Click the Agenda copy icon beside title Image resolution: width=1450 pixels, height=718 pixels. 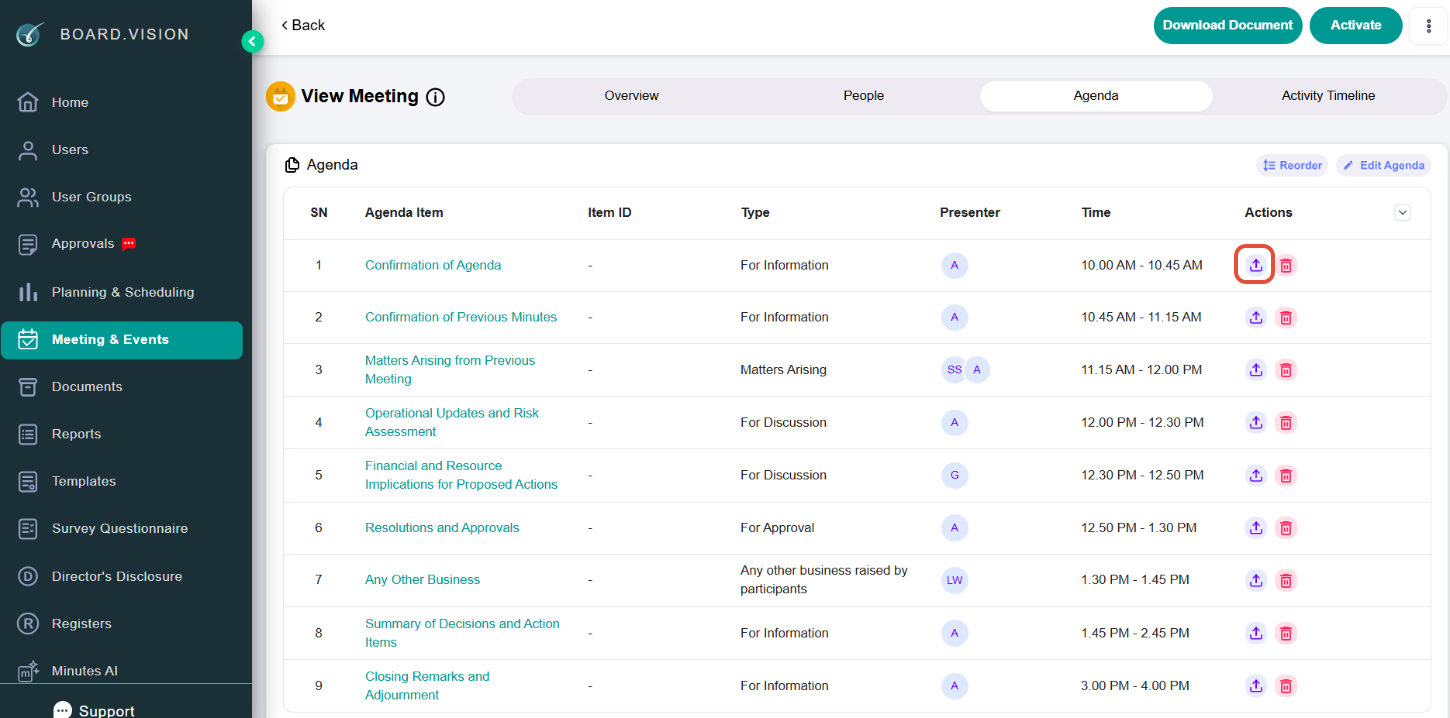[292, 165]
